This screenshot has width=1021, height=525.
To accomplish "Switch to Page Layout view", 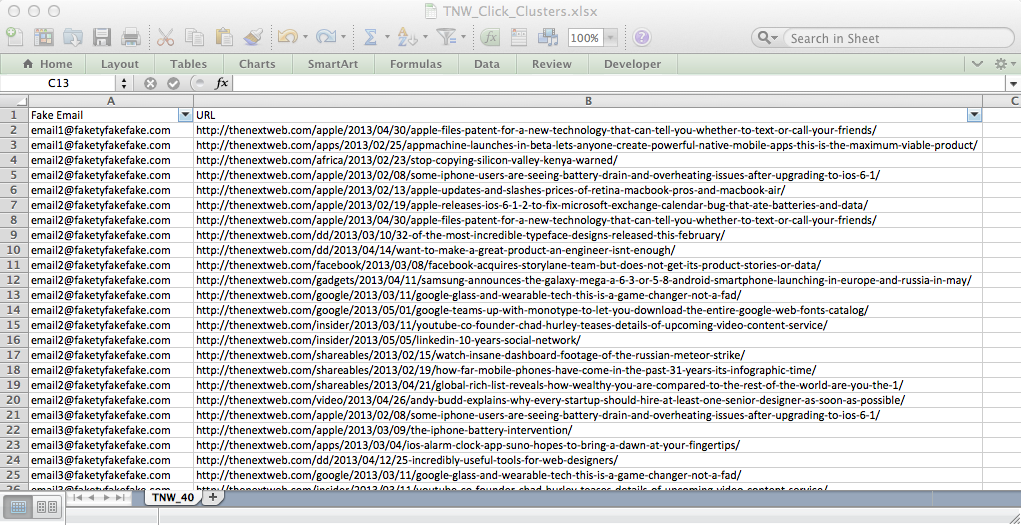I will (47, 507).
